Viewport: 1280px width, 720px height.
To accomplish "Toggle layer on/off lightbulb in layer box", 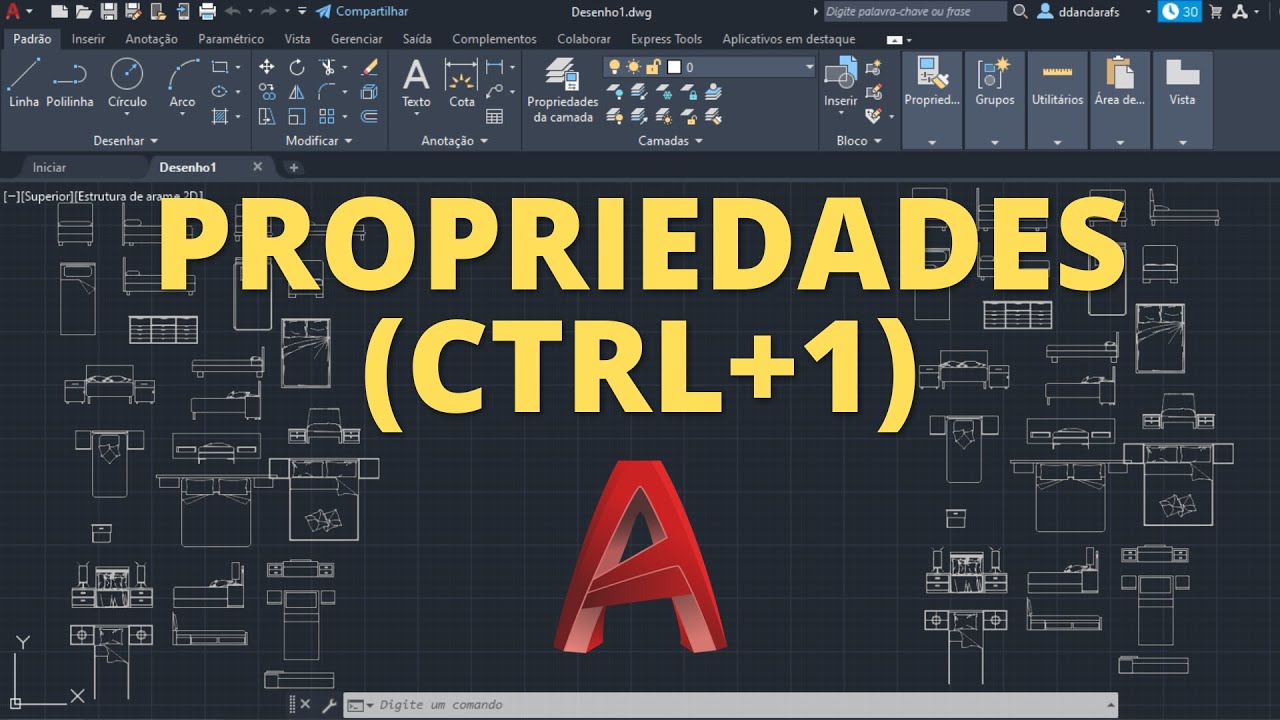I will pos(616,67).
